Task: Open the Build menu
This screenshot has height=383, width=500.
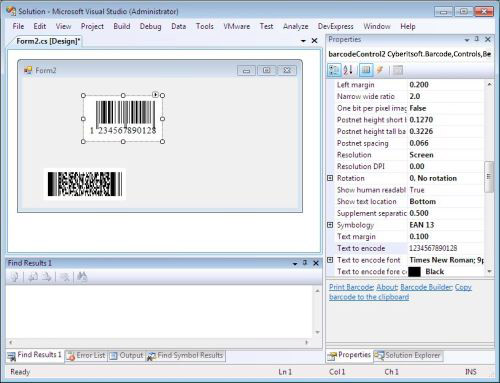Action: (122, 26)
